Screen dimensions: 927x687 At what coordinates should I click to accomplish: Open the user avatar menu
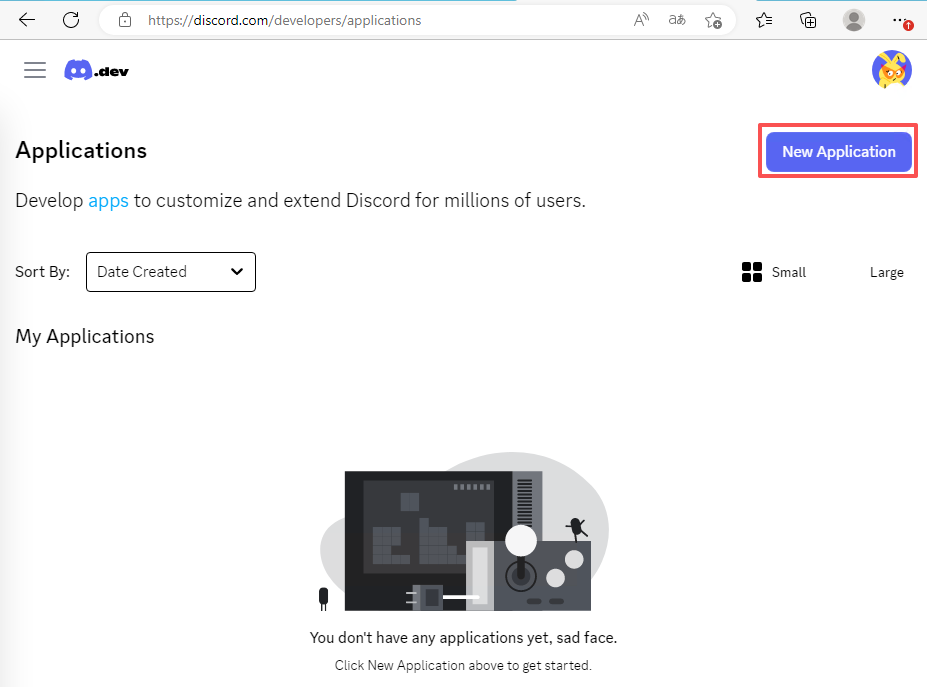pyautogui.click(x=892, y=69)
